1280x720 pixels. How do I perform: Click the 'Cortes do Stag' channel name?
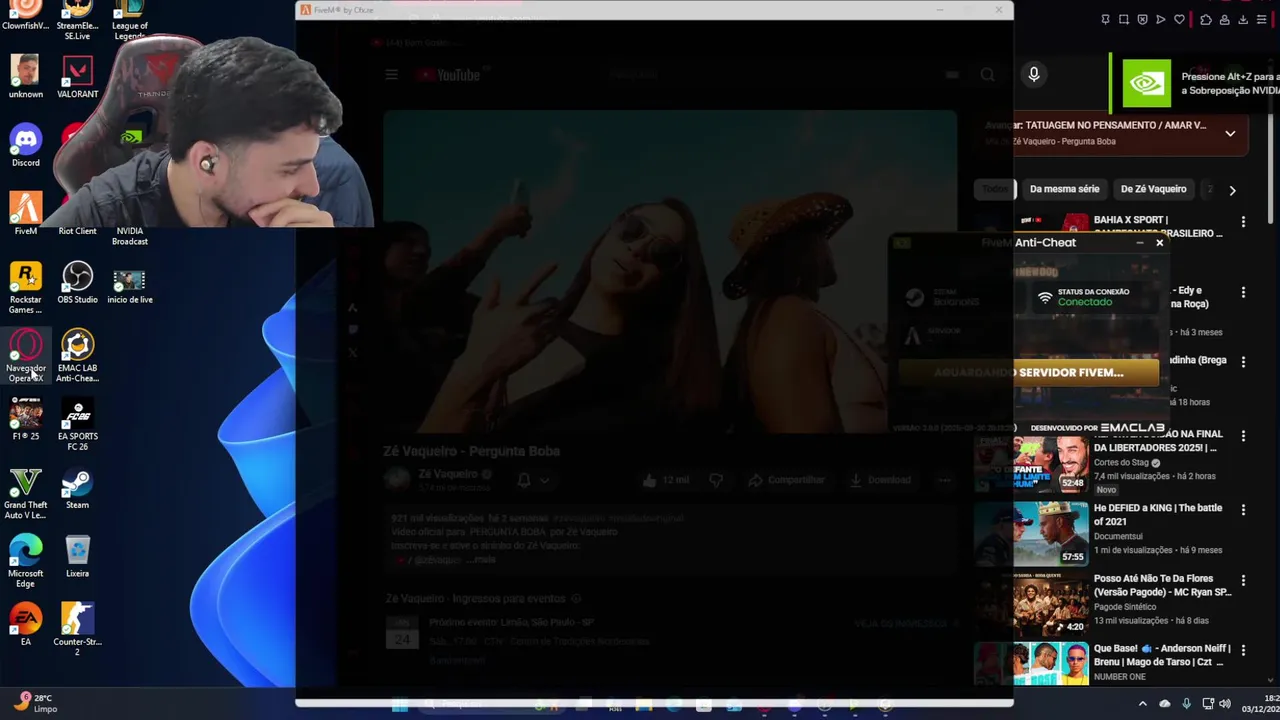click(x=1121, y=463)
